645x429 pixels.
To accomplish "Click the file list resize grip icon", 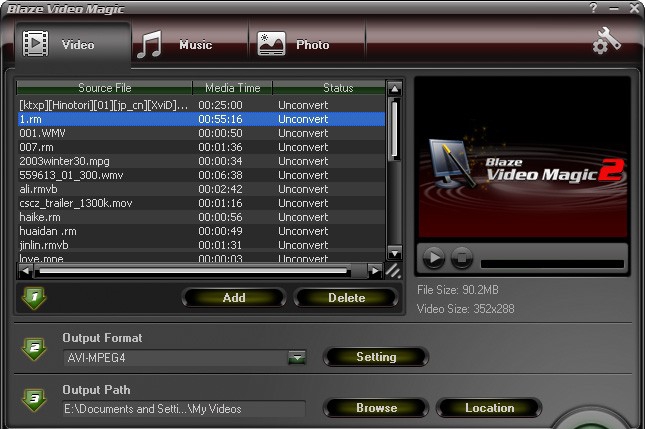I will pos(393,271).
